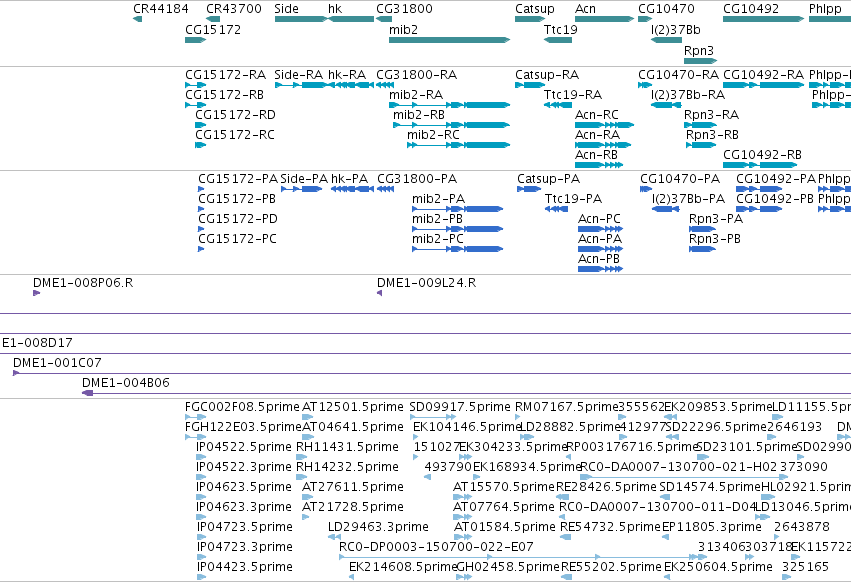Click the DME1-004B06 clone label
Viewport: 851px width, 582px height.
tap(126, 383)
